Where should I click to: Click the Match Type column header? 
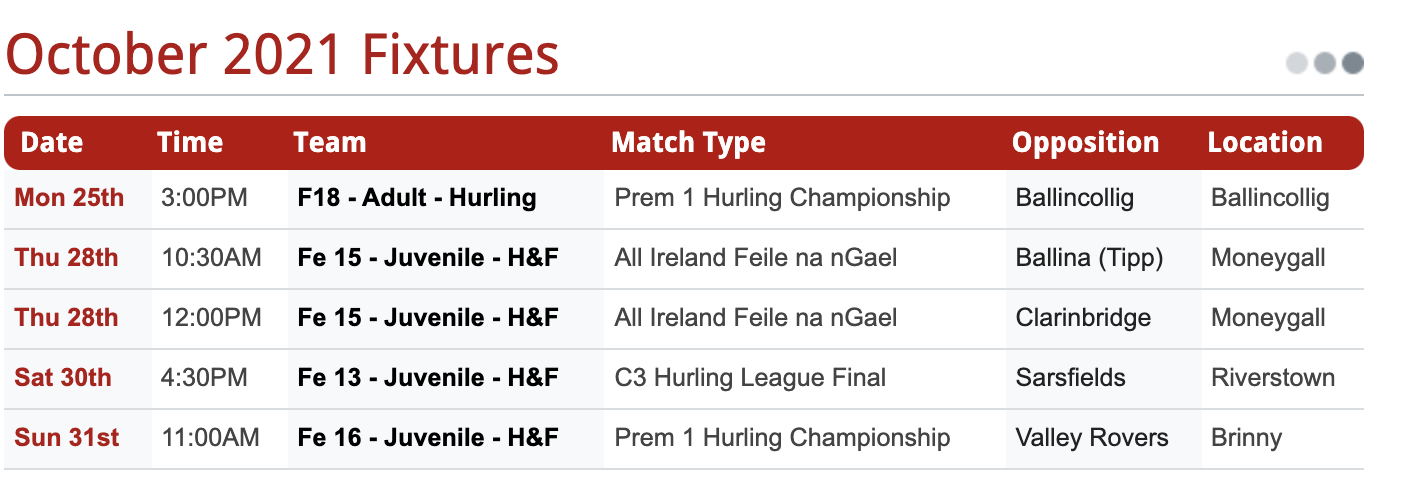coord(688,143)
